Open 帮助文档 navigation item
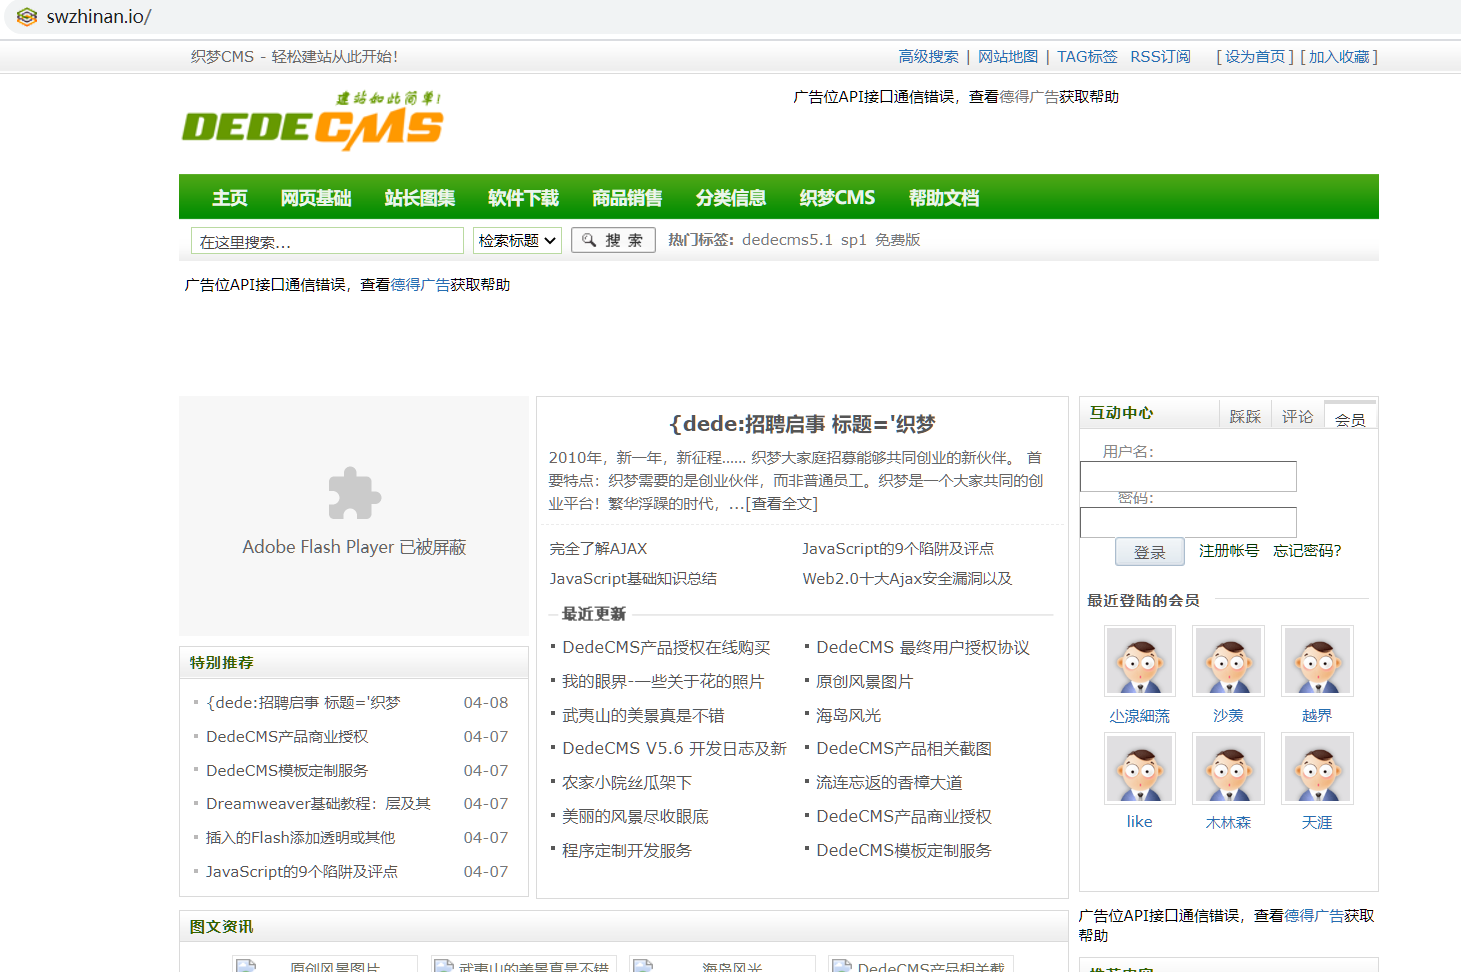This screenshot has width=1461, height=972. 944,198
